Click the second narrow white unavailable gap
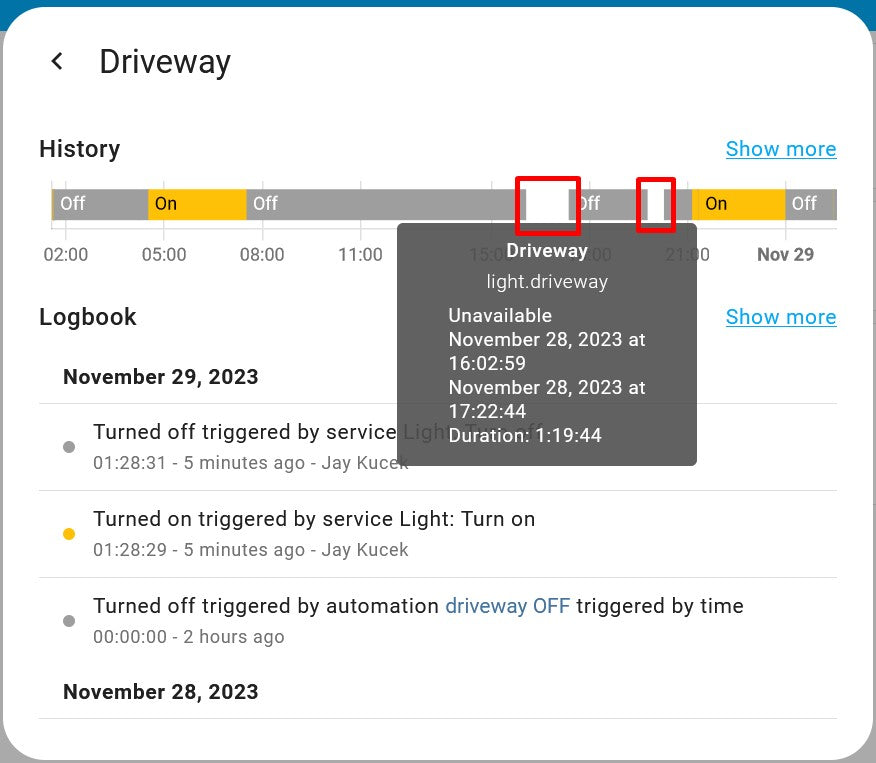 click(655, 204)
